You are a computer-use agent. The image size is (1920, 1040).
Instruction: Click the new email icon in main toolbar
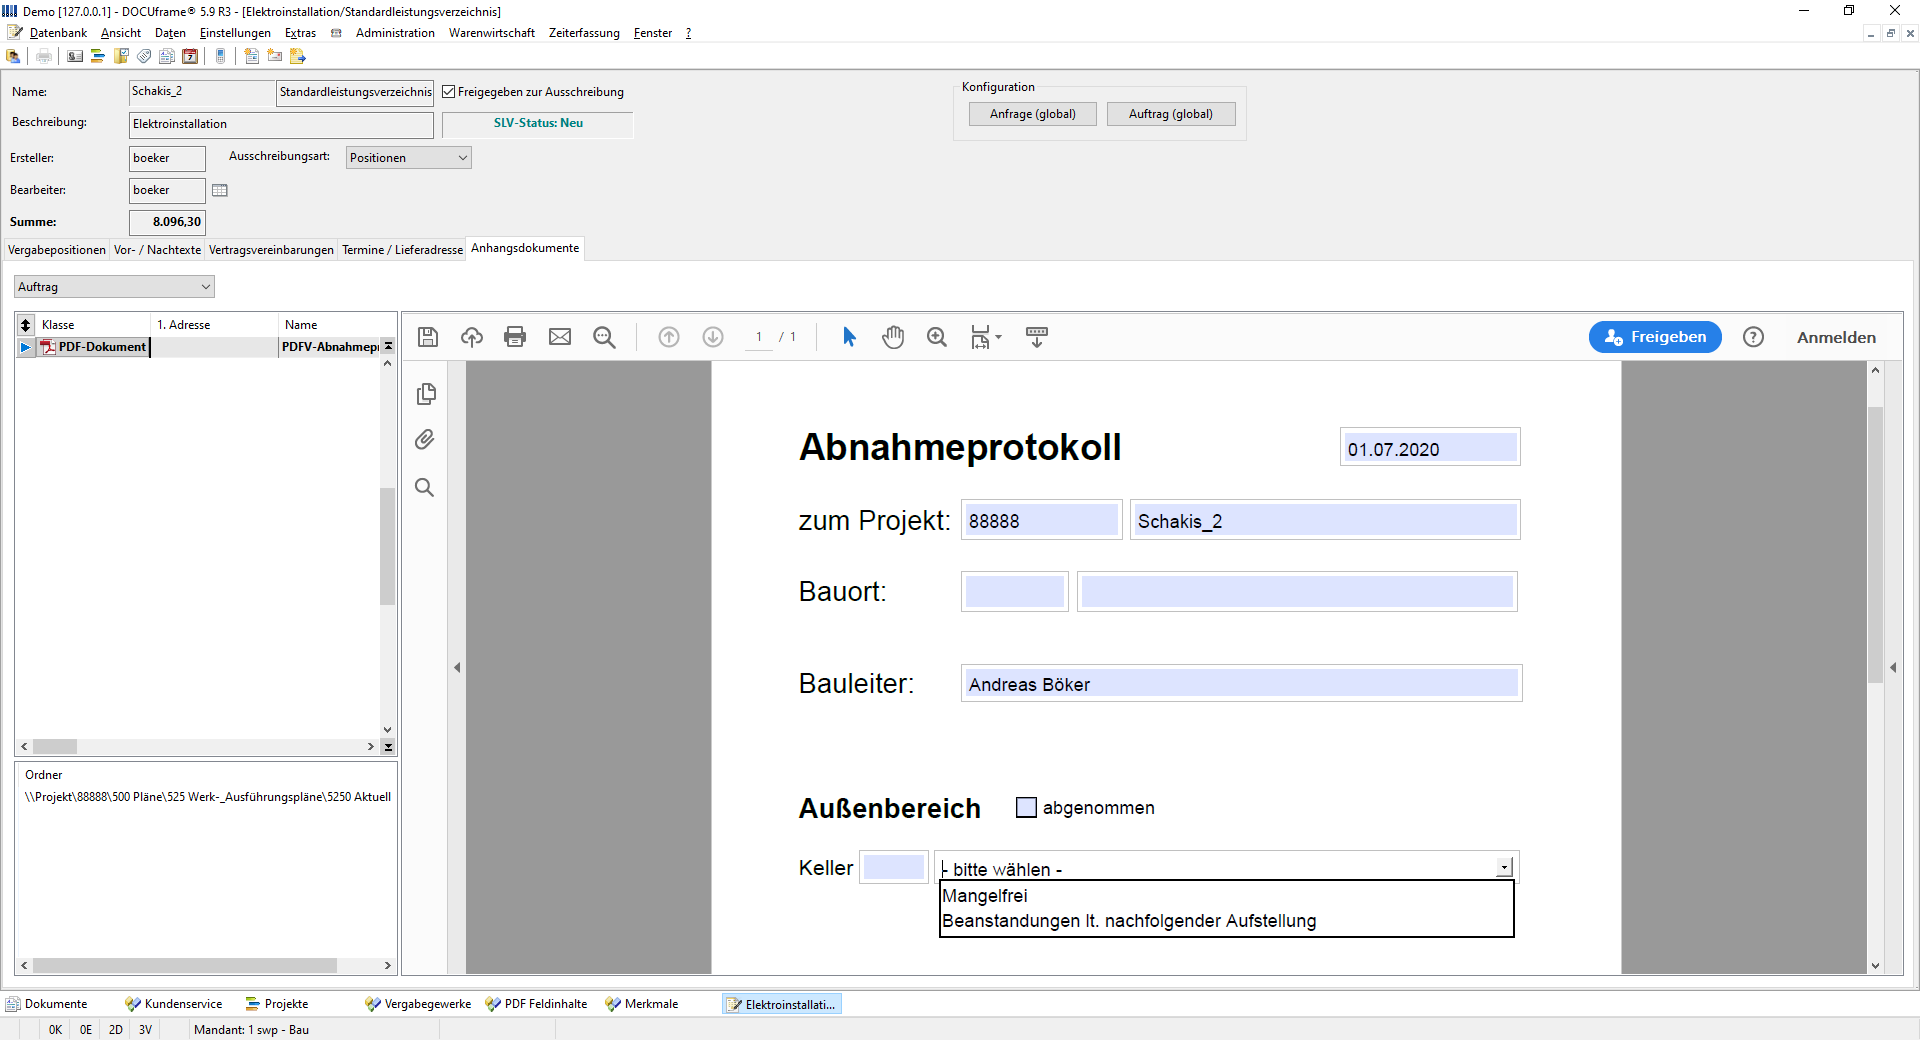[x=275, y=56]
